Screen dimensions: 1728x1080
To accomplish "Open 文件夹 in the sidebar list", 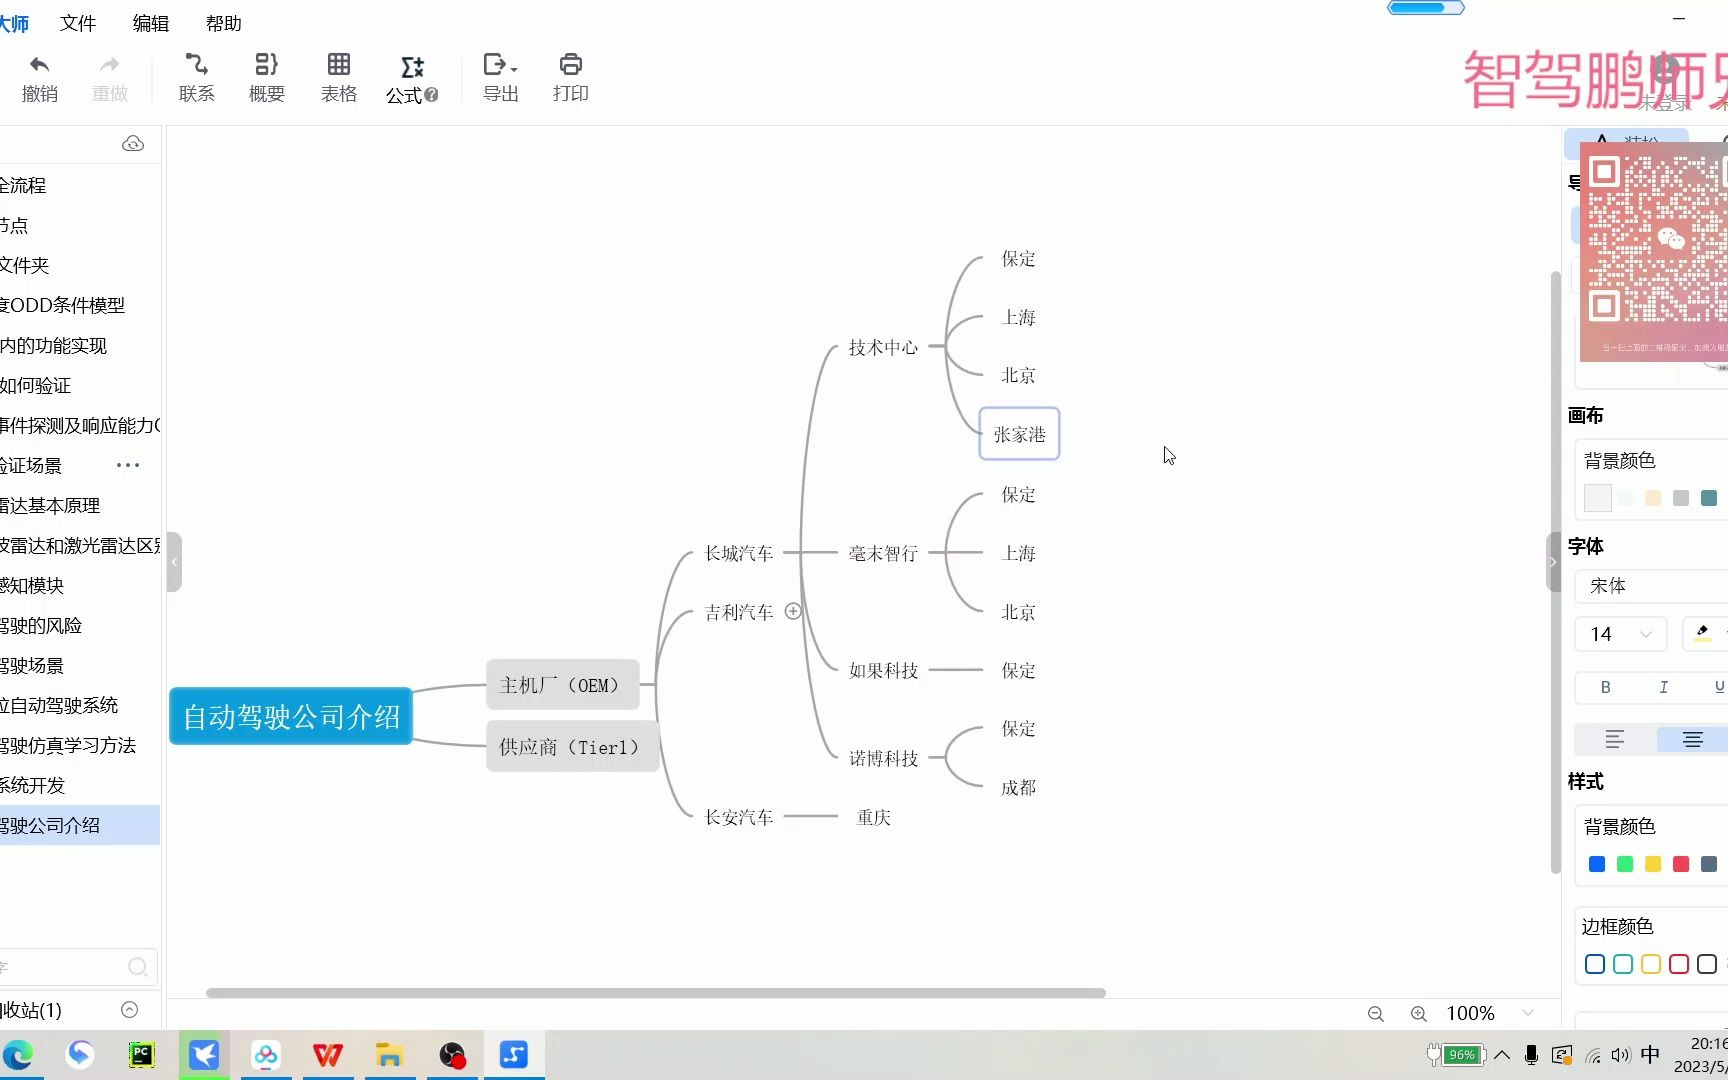I will (x=80, y=265).
